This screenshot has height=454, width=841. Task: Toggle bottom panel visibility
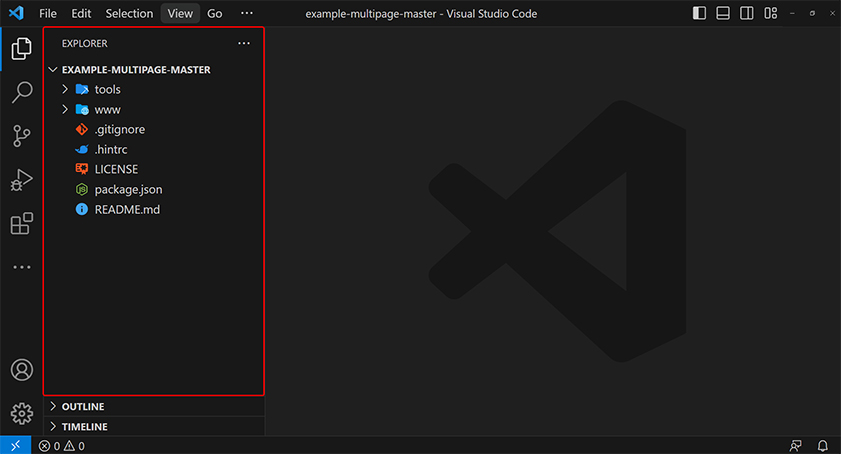point(723,13)
